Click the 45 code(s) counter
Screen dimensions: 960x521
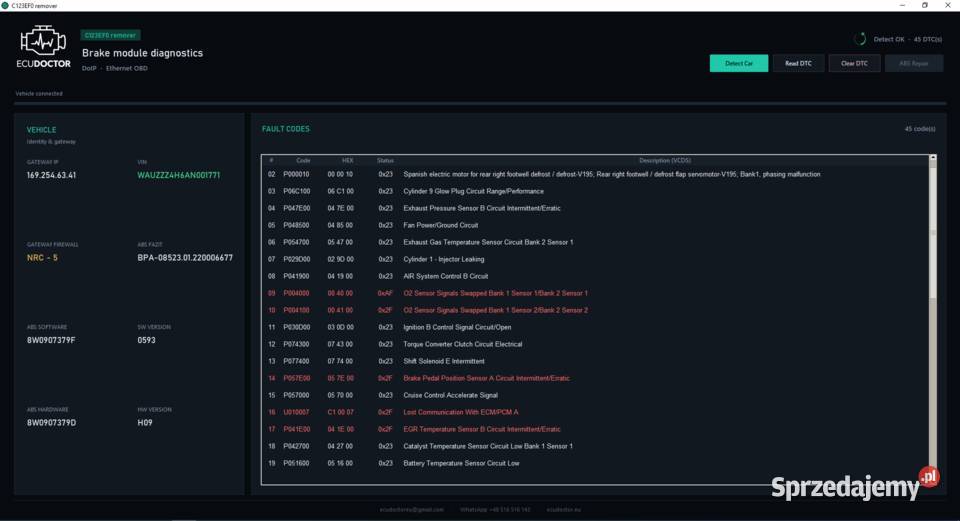pos(920,129)
